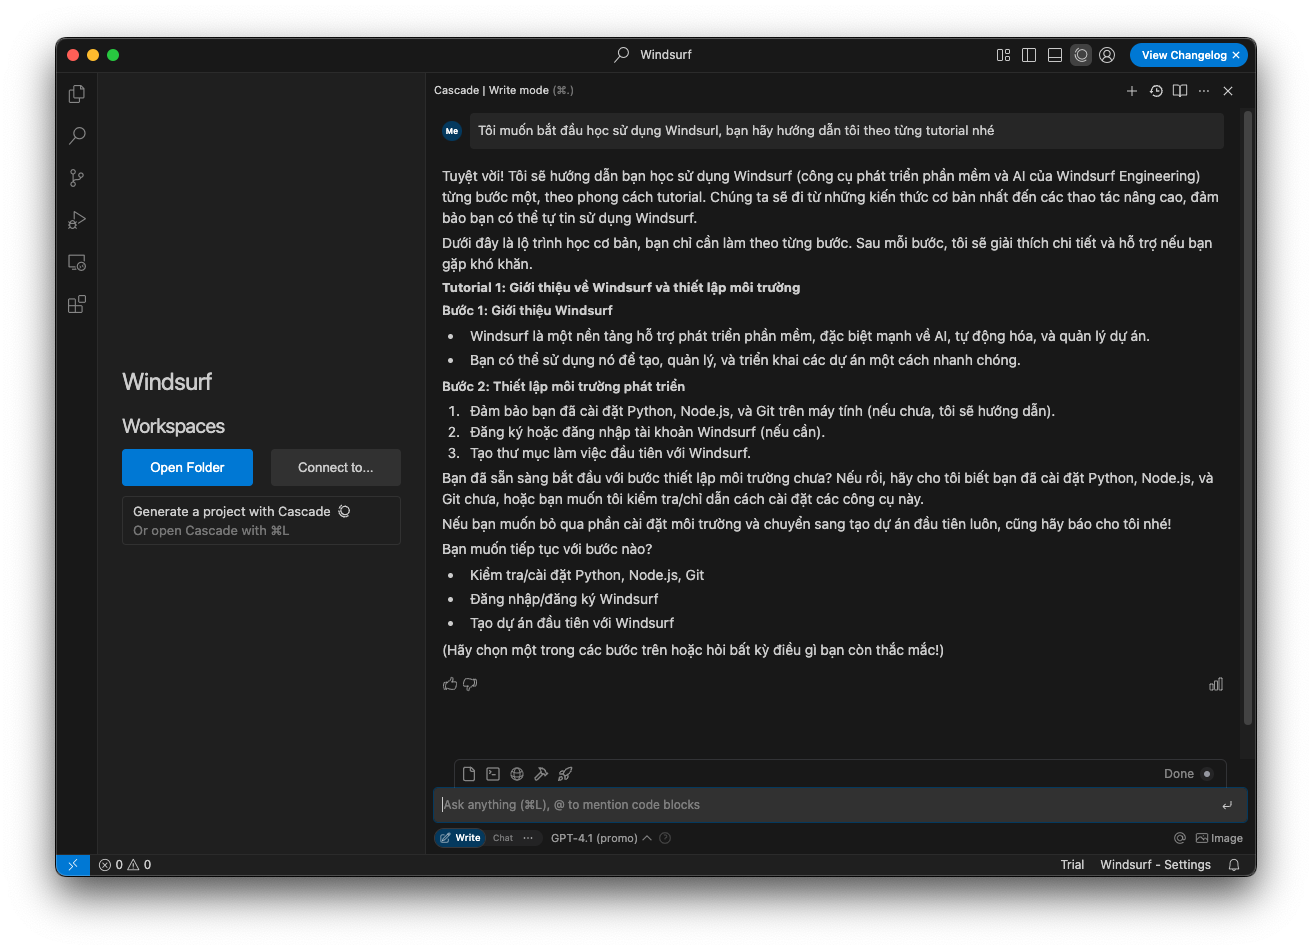Give thumbs up to the Cascade response
This screenshot has width=1312, height=950.
pos(450,684)
